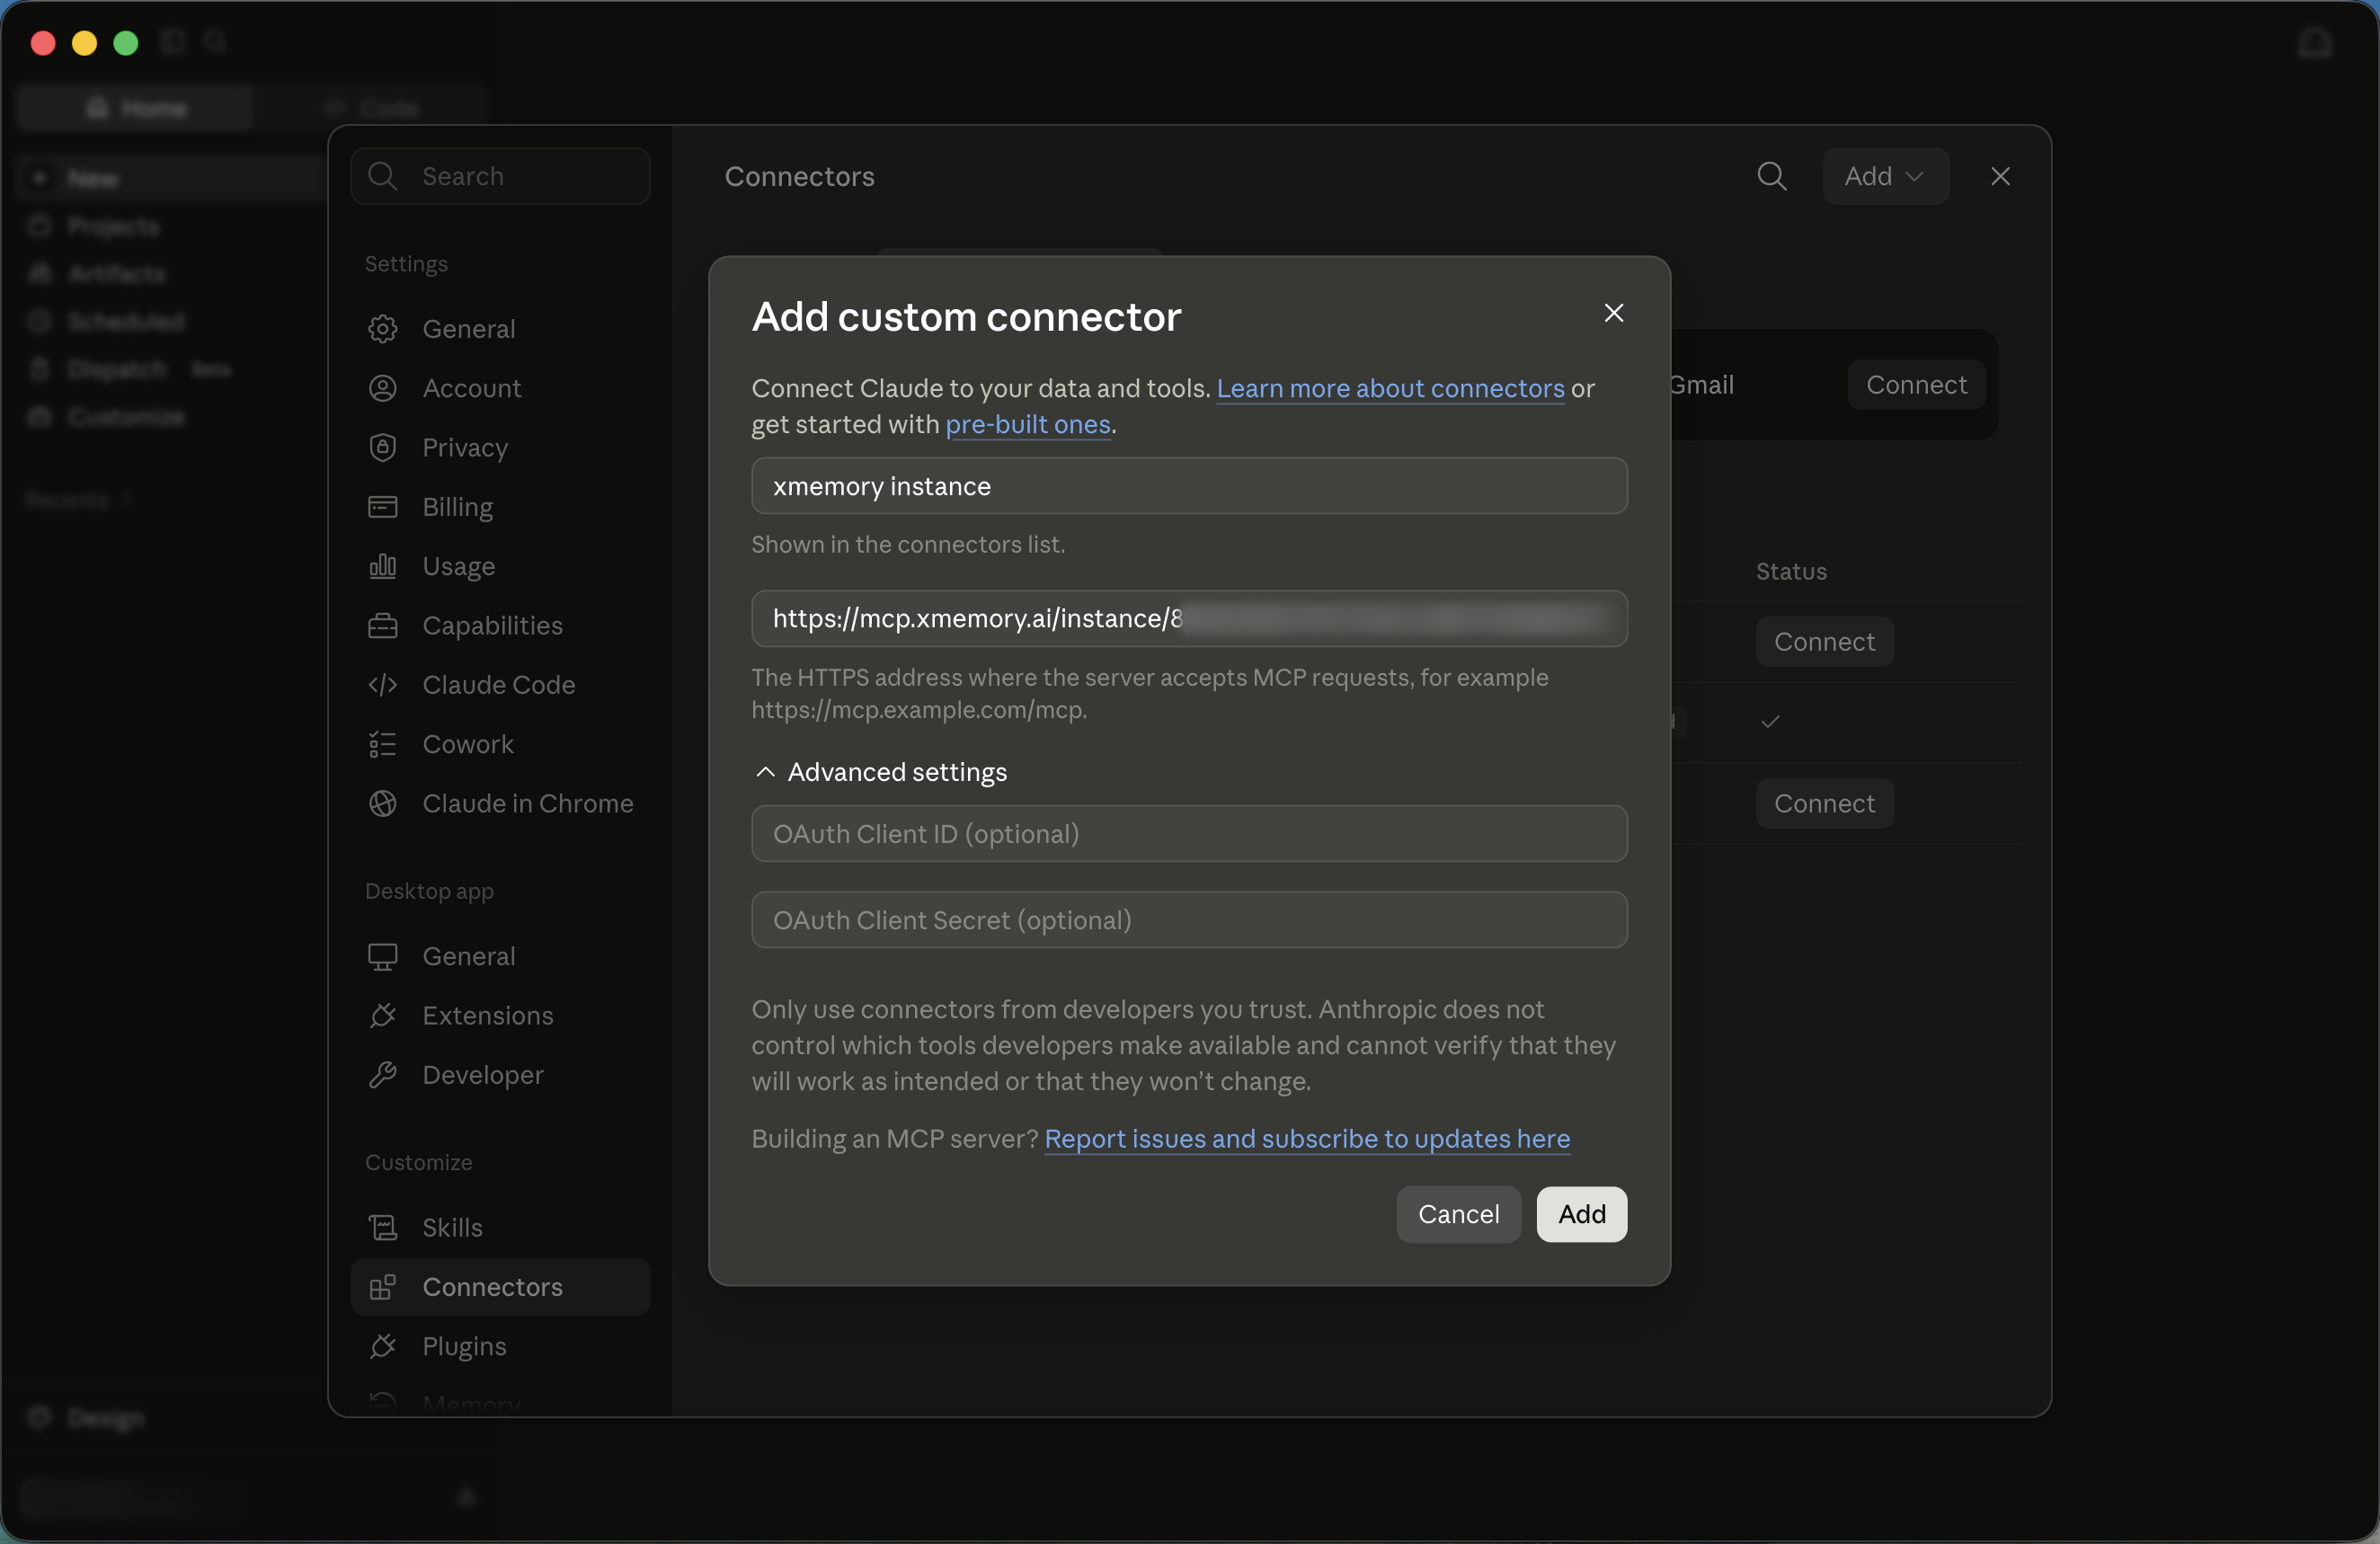Open the Account settings icon
The height and width of the screenshot is (1544, 2380).
tap(382, 388)
